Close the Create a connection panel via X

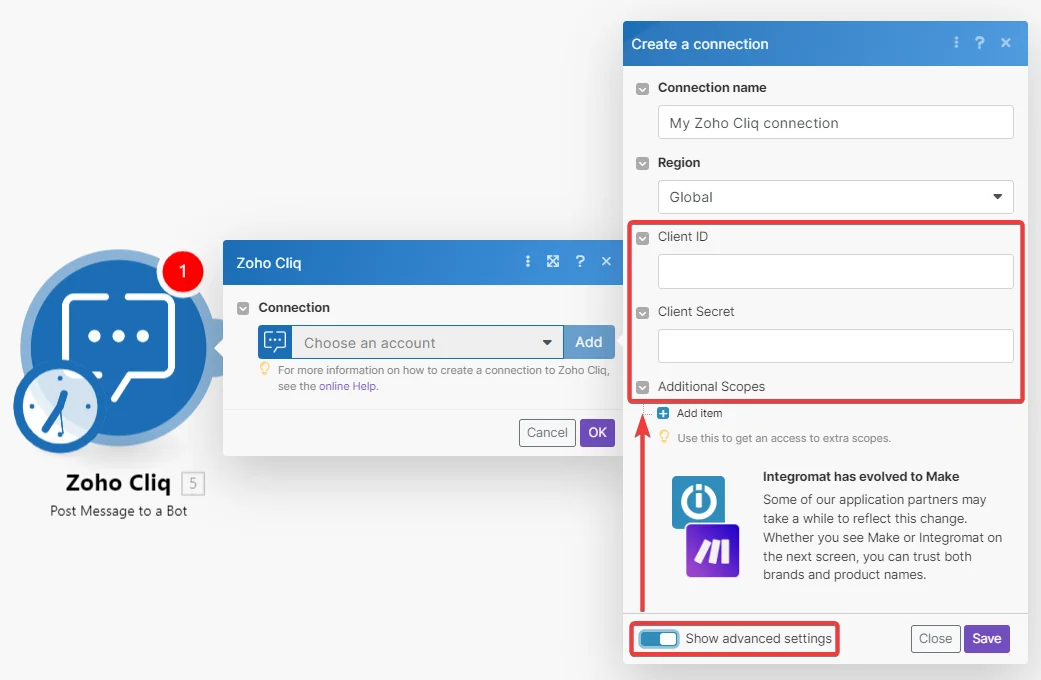pyautogui.click(x=1006, y=42)
